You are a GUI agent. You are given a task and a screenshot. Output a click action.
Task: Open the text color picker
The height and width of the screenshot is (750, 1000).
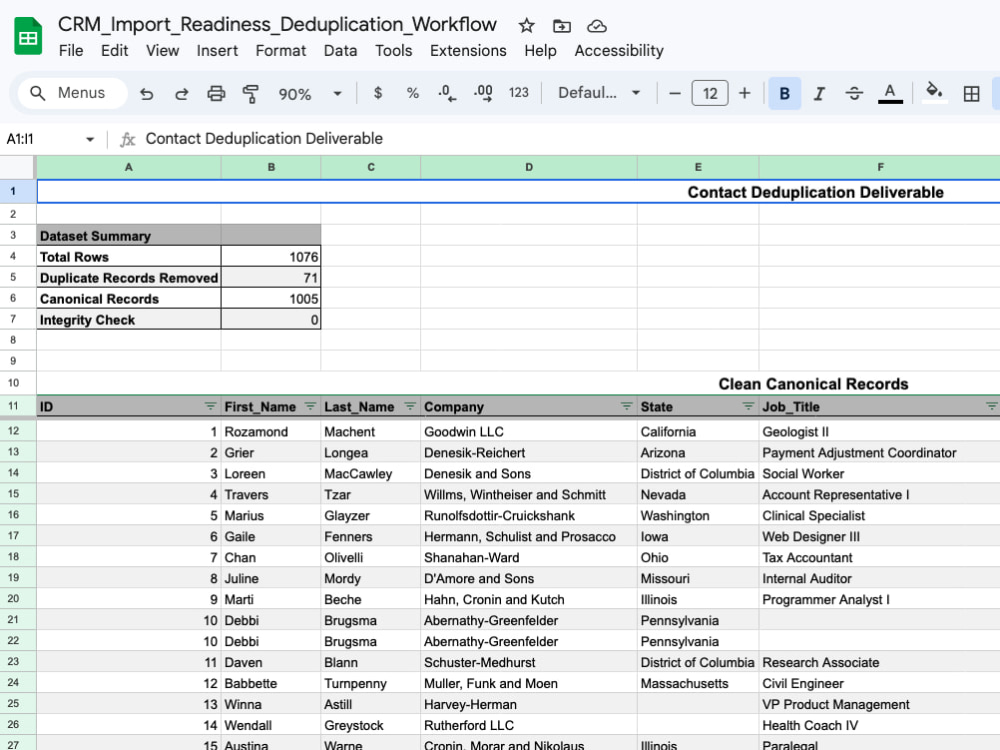(x=890, y=94)
